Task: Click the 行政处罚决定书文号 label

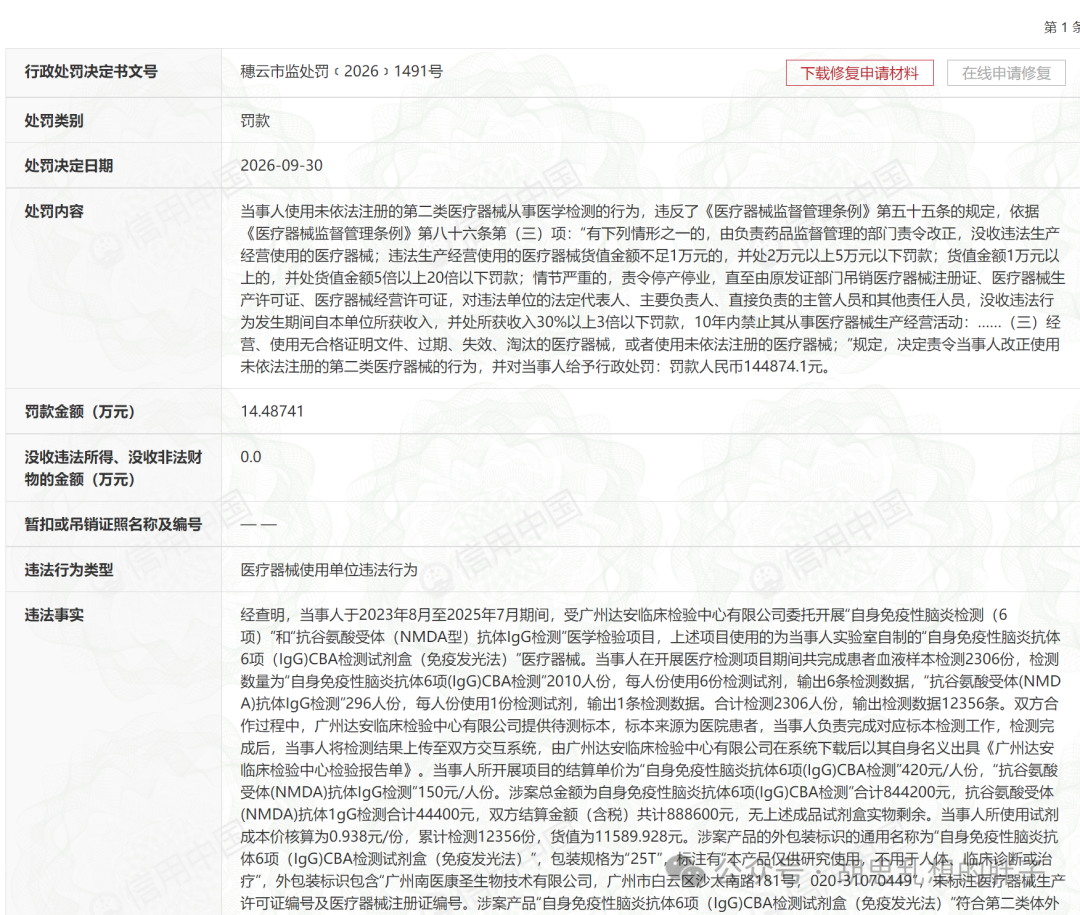Action: (x=91, y=72)
